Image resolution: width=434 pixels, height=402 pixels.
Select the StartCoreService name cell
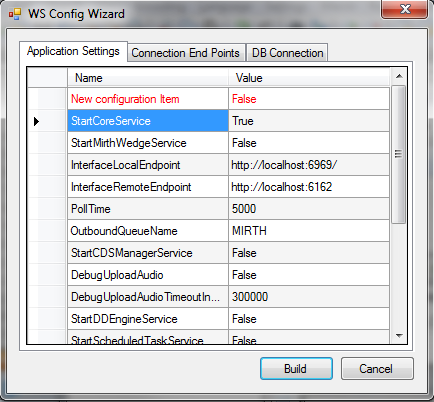148,121
